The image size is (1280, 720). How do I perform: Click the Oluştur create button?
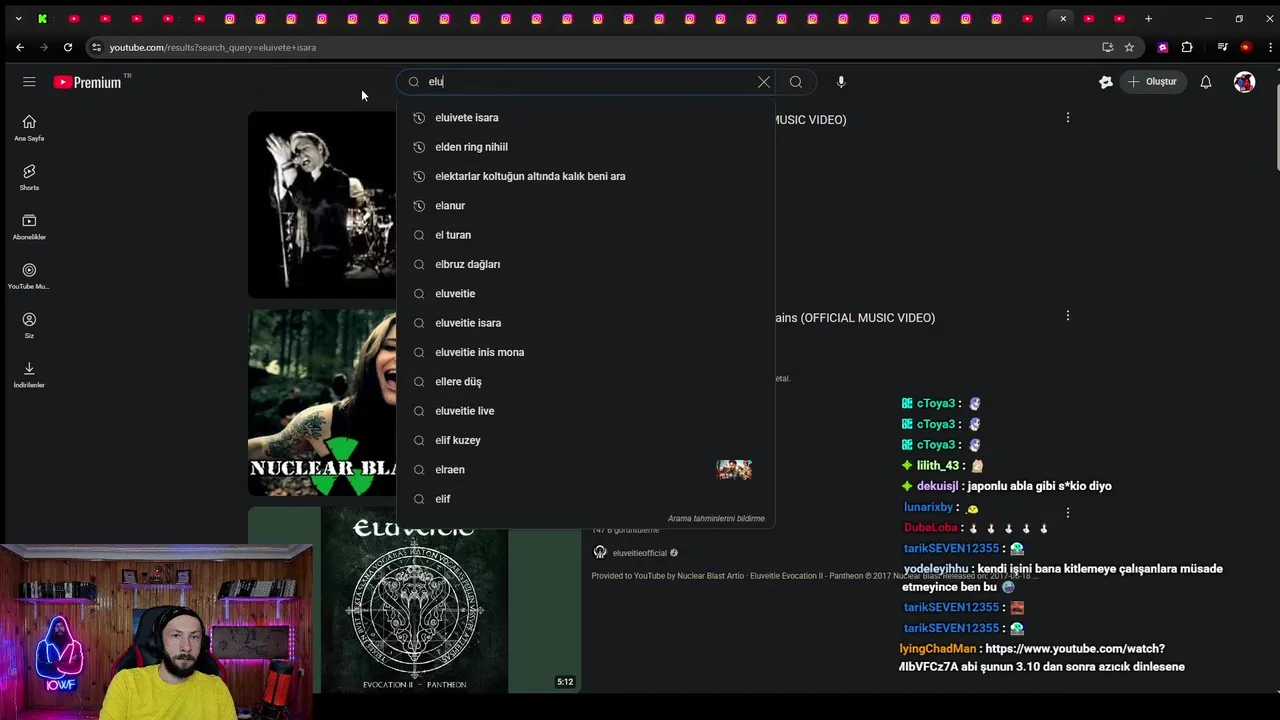[x=1153, y=82]
